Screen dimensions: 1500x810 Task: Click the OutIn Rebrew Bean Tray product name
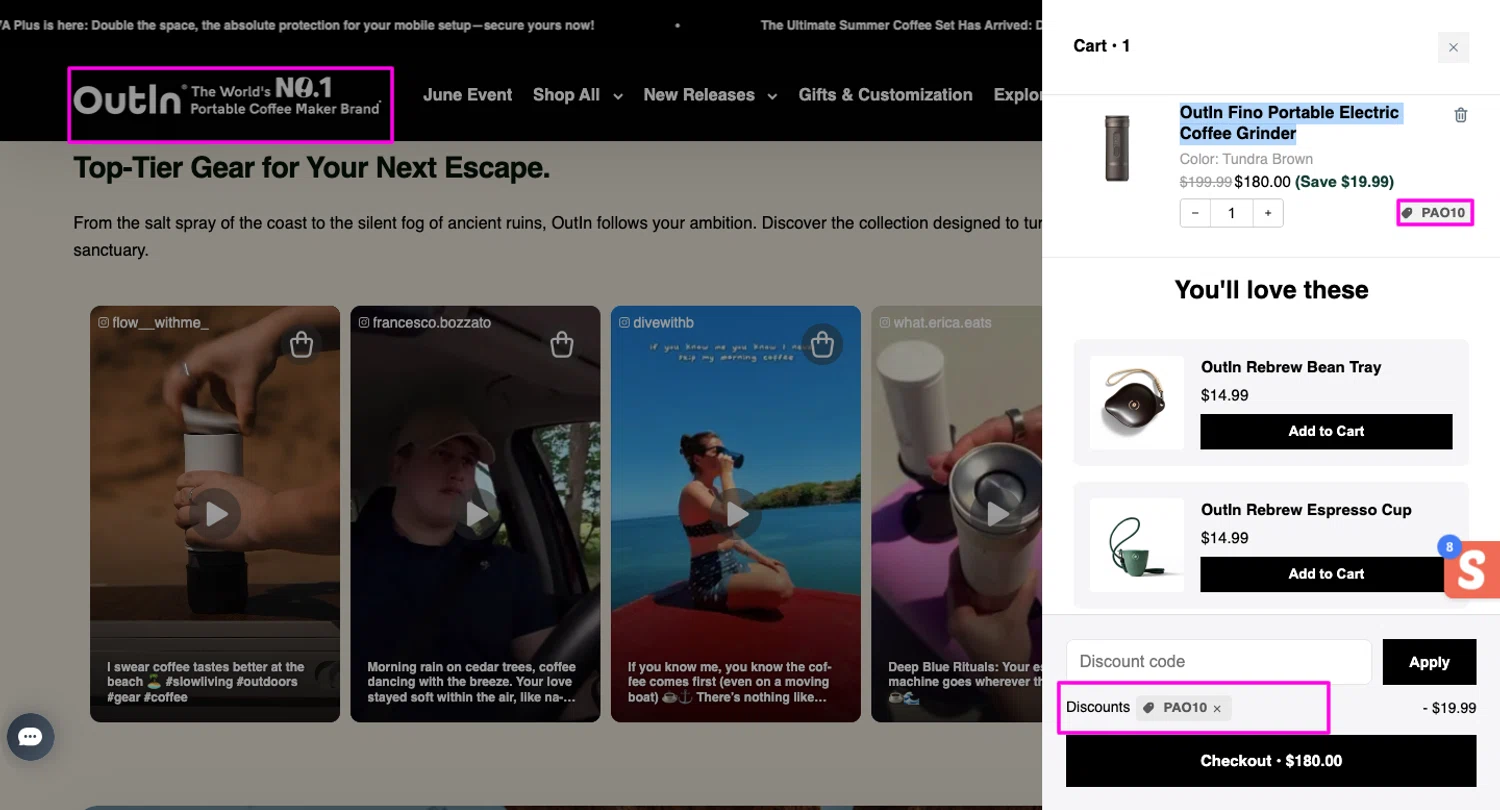[x=1291, y=367]
